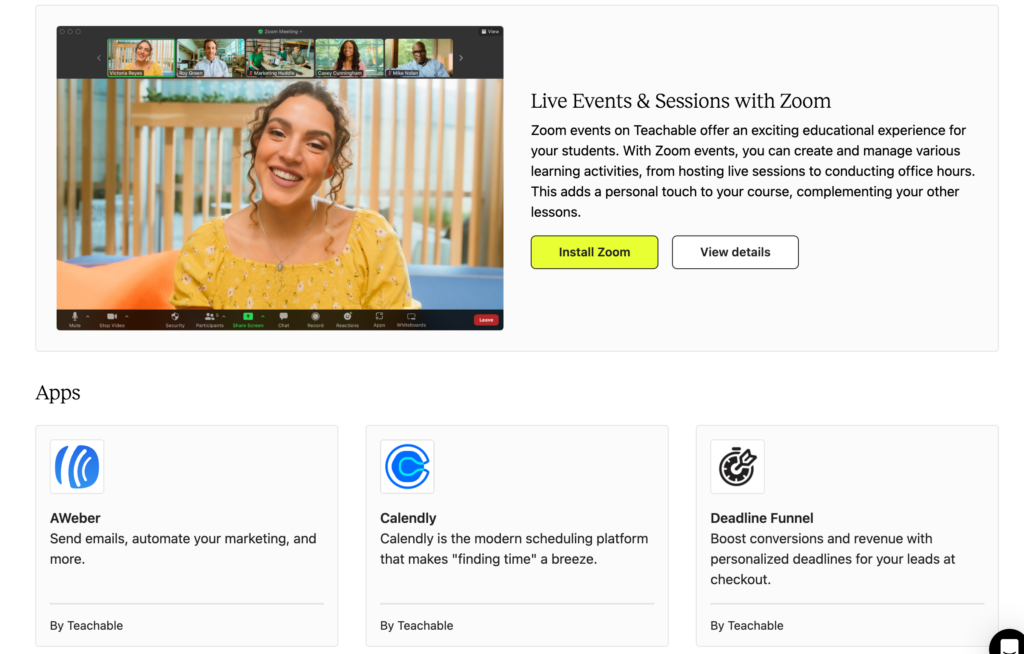1024x654 pixels.
Task: Click the green shield icon beside Zoom Meeting
Action: (x=261, y=31)
